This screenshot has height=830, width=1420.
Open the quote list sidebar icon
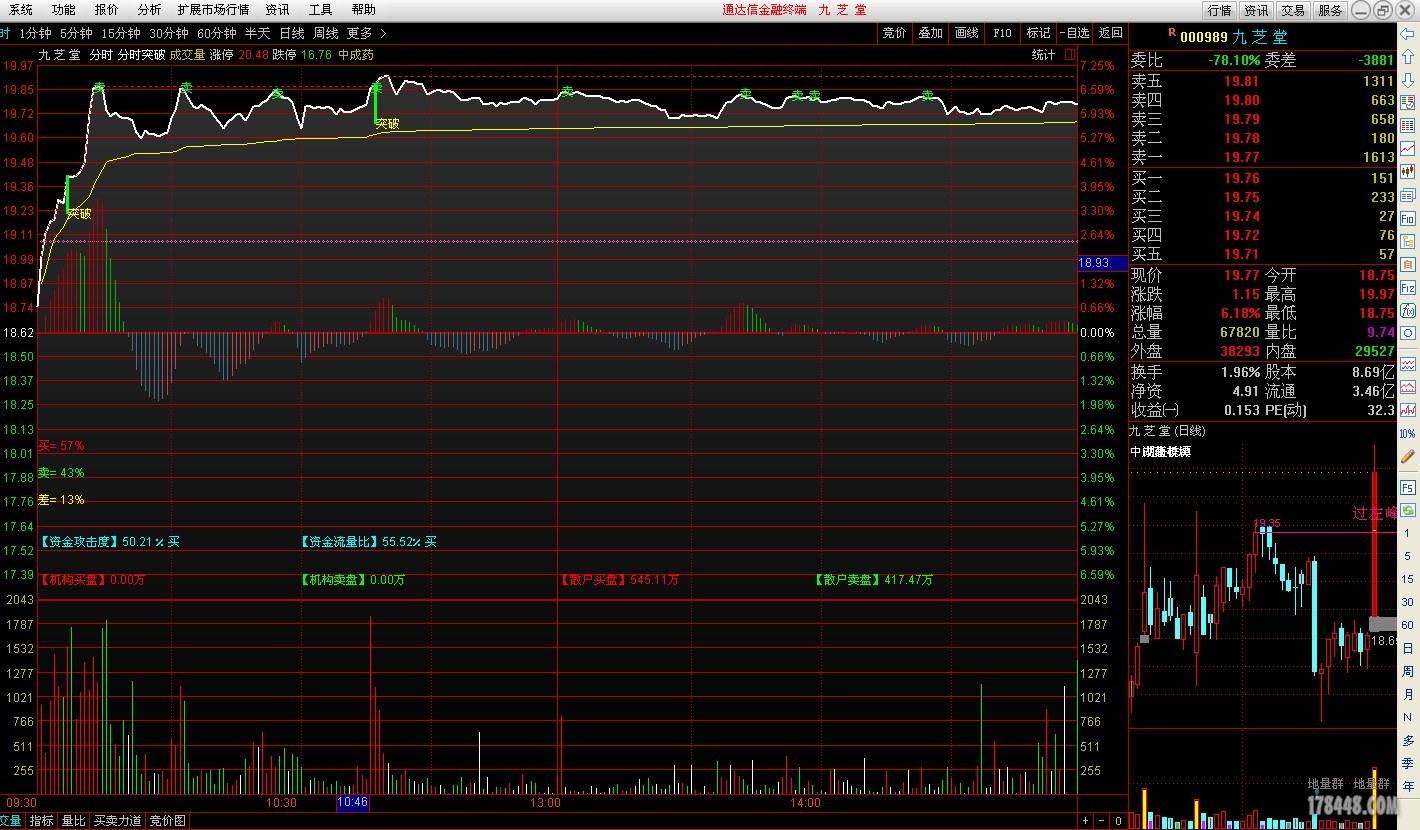(x=1408, y=101)
